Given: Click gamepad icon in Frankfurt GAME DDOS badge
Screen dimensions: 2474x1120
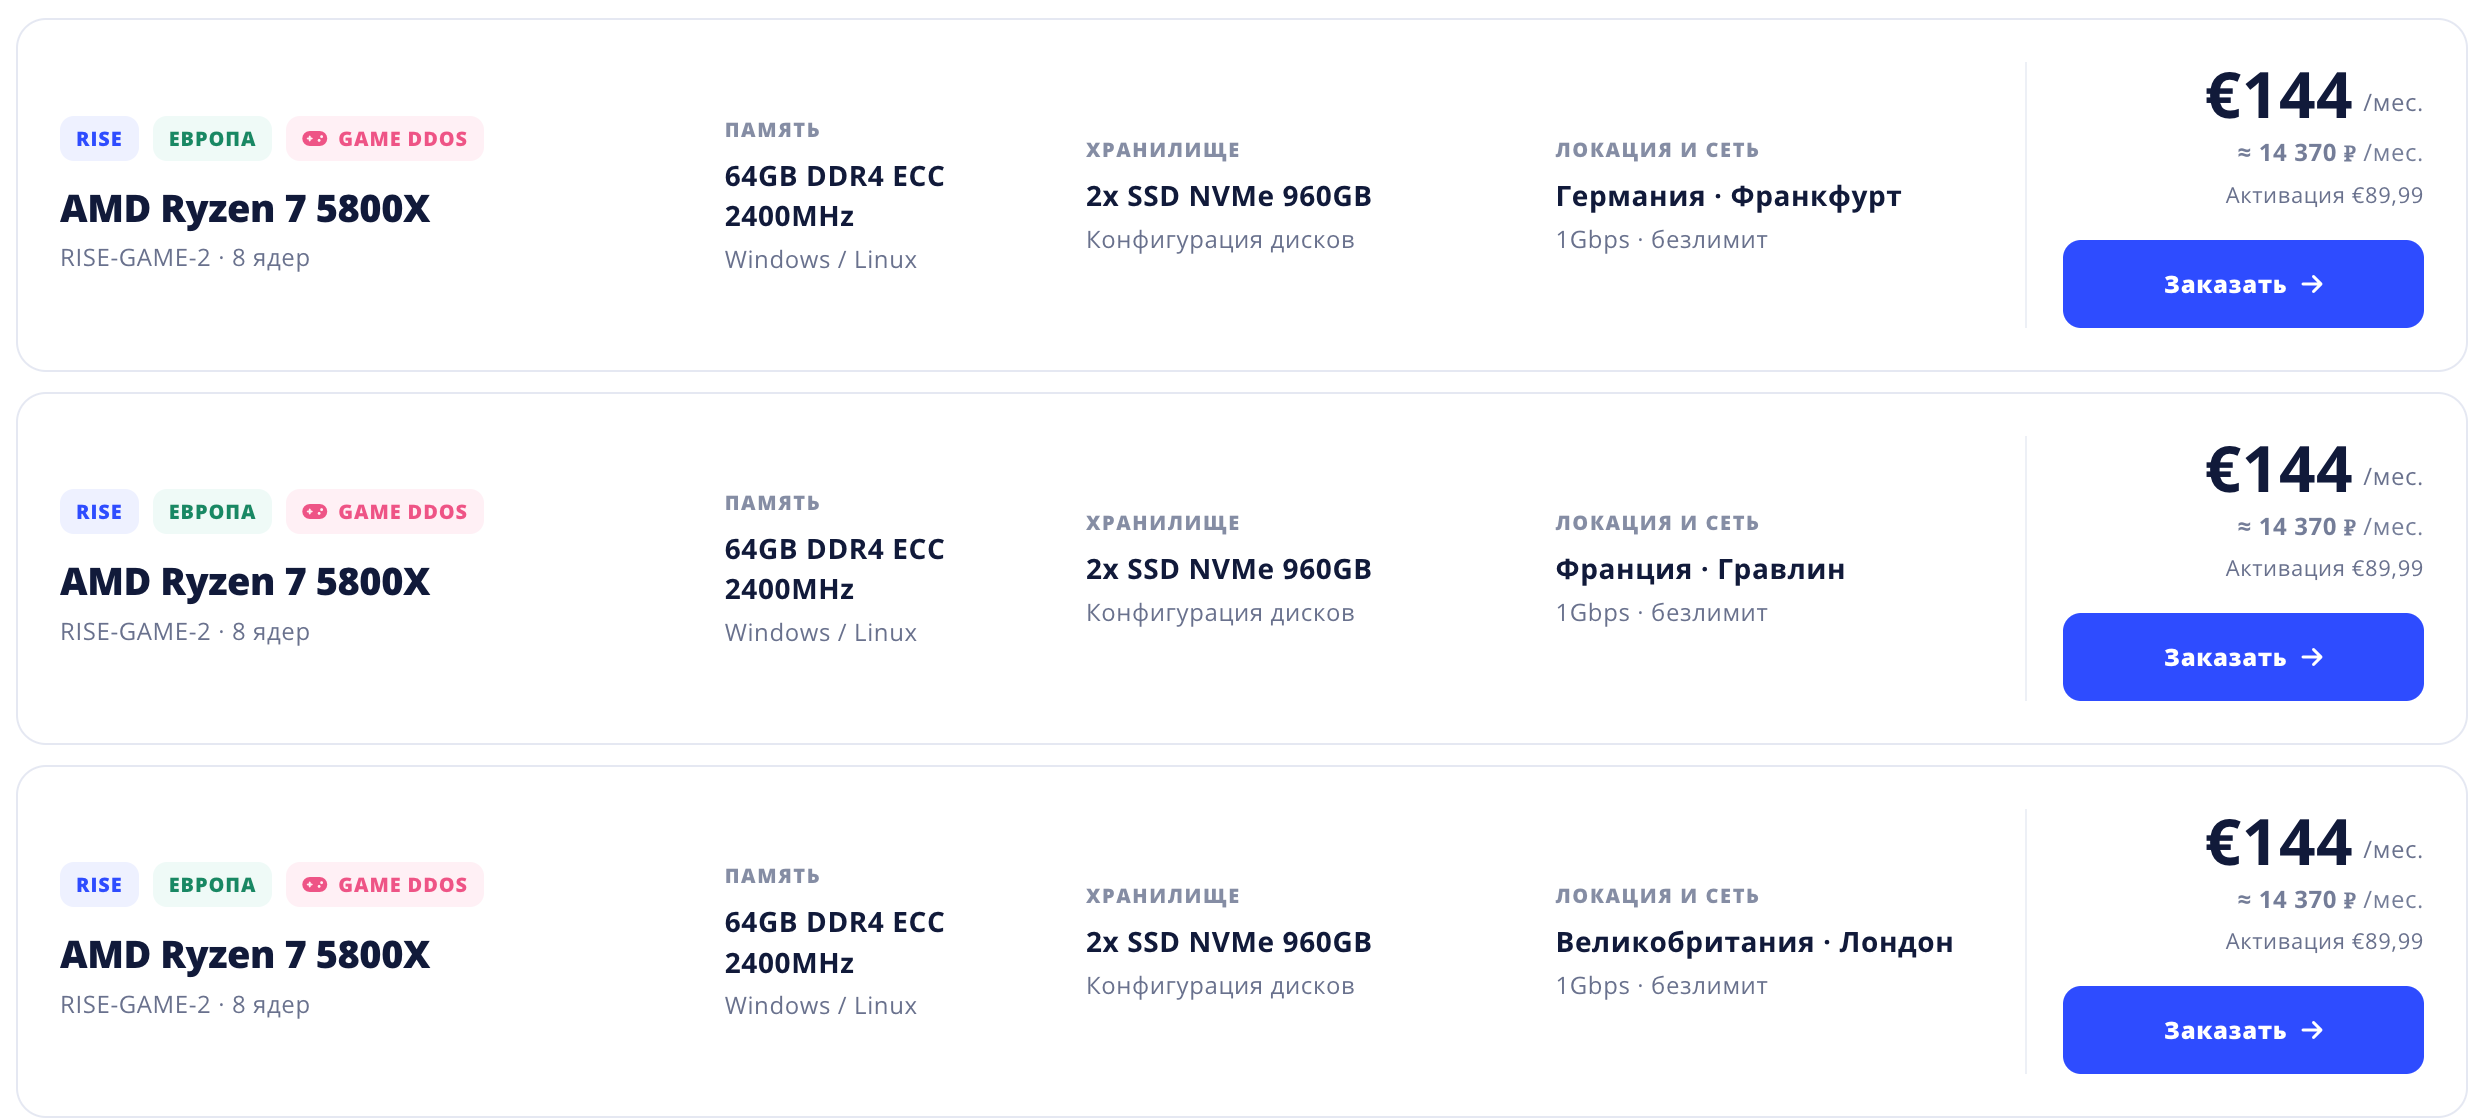Looking at the screenshot, I should coord(315,139).
